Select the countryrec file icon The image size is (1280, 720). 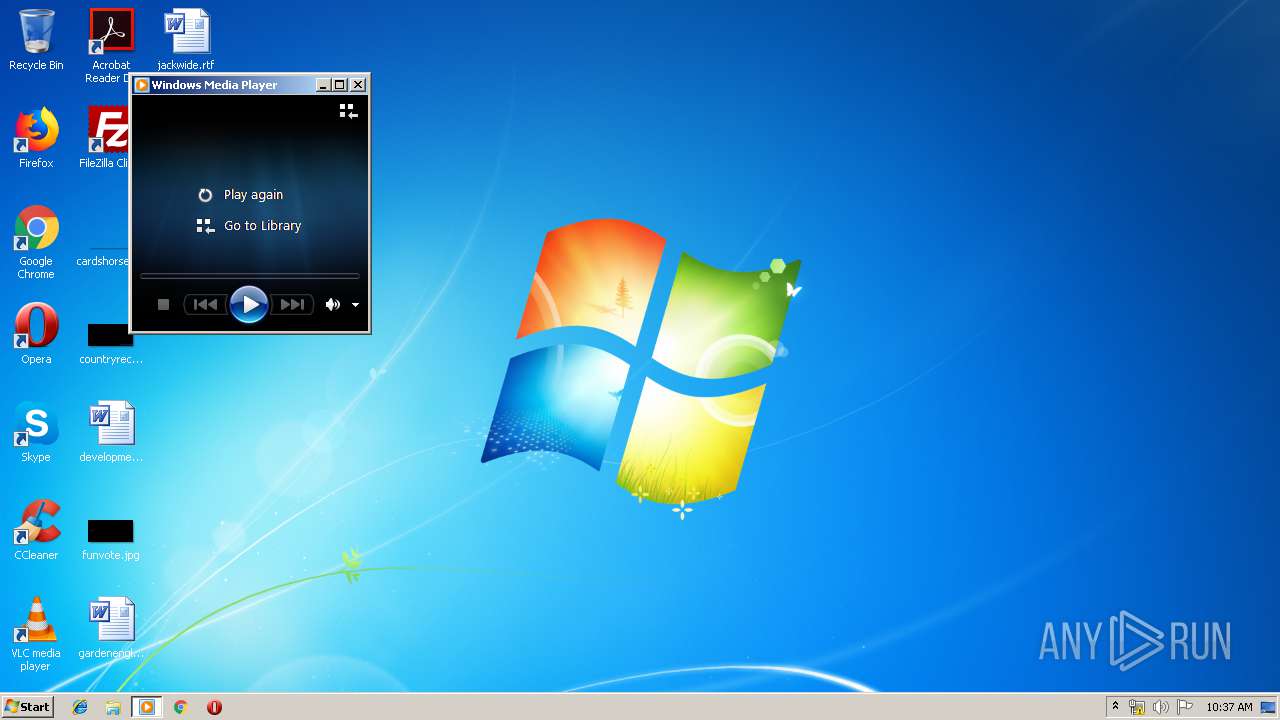111,342
